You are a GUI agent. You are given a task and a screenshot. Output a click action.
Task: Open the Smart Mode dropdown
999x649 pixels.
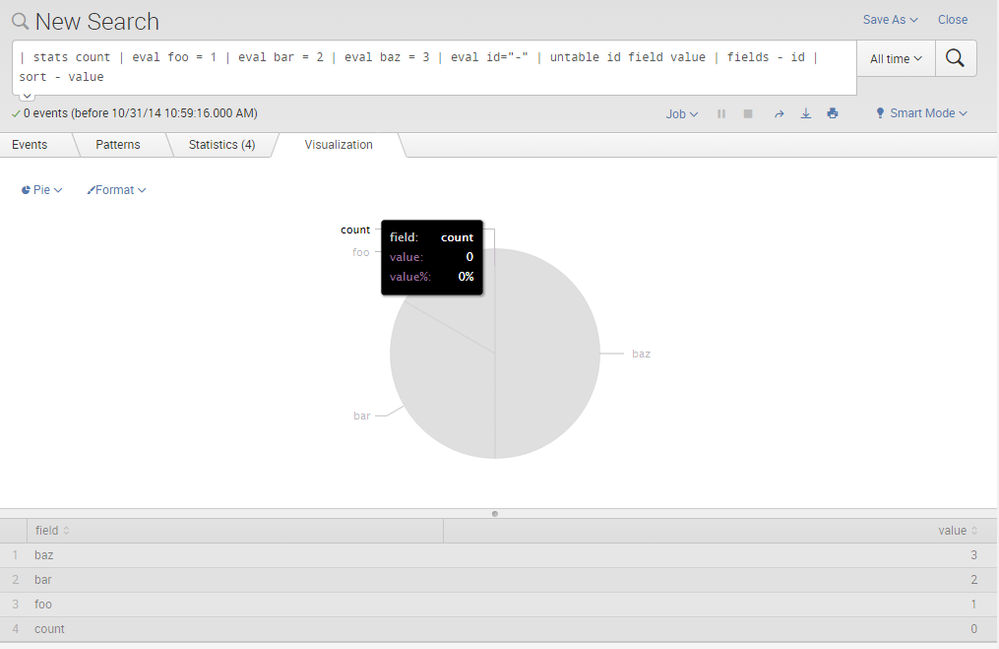point(921,114)
